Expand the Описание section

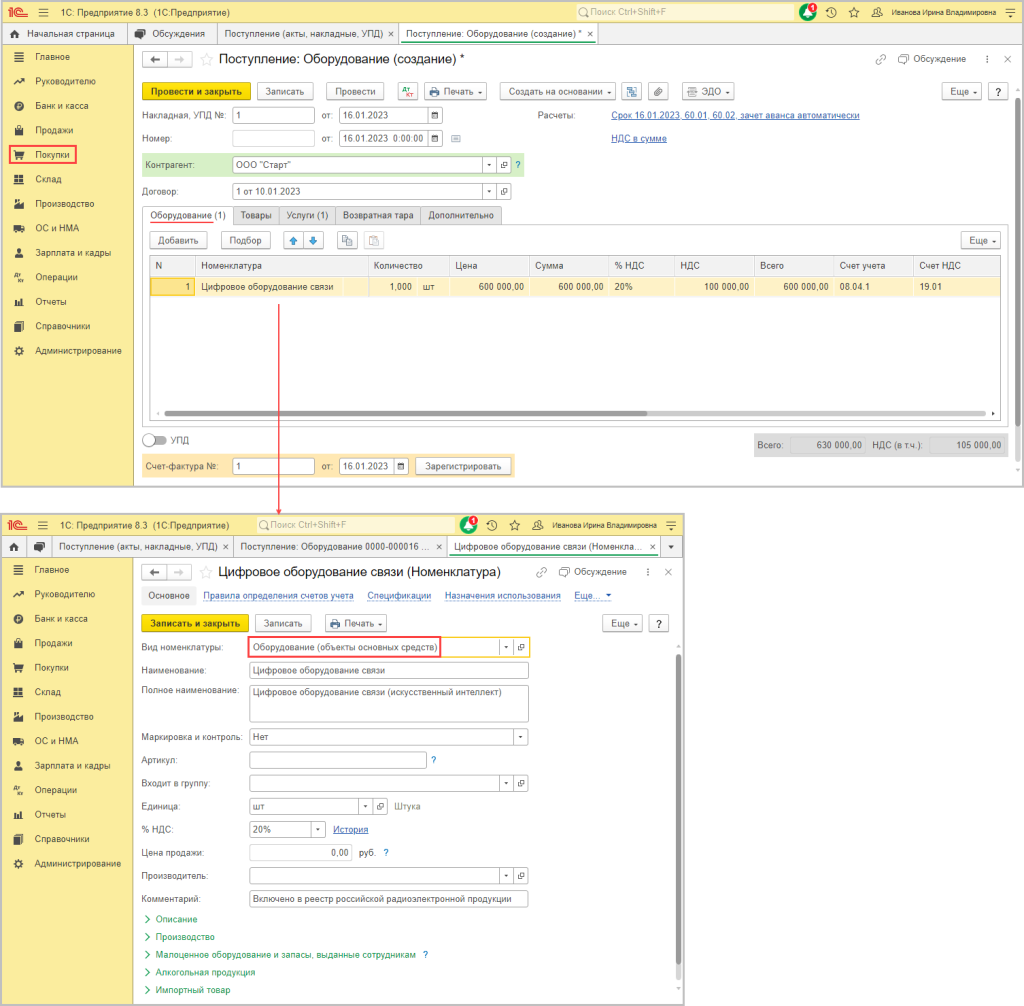176,919
